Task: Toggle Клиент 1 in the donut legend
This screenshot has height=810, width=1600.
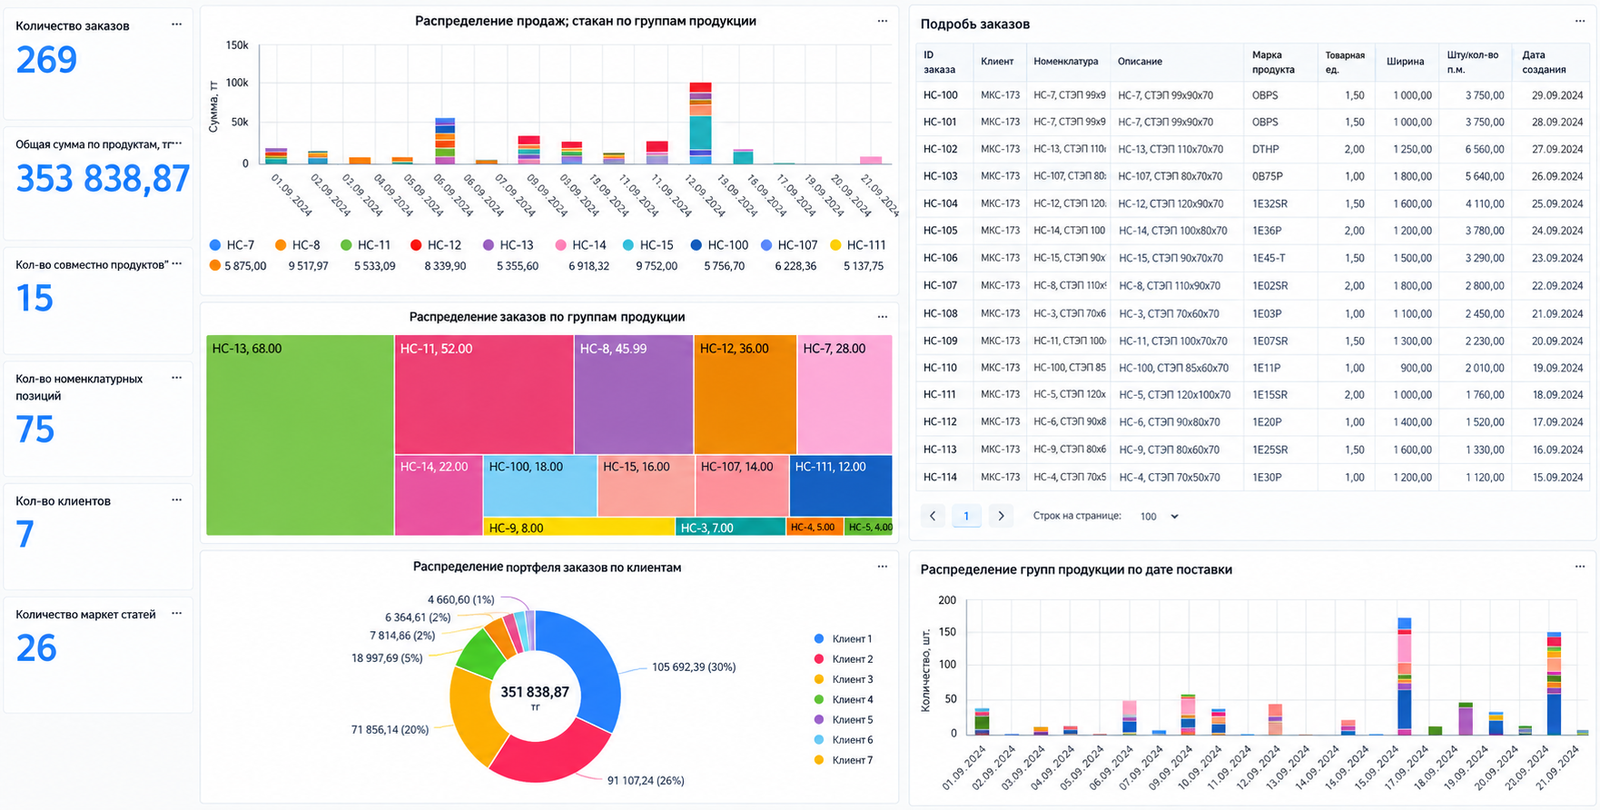Action: (843, 639)
